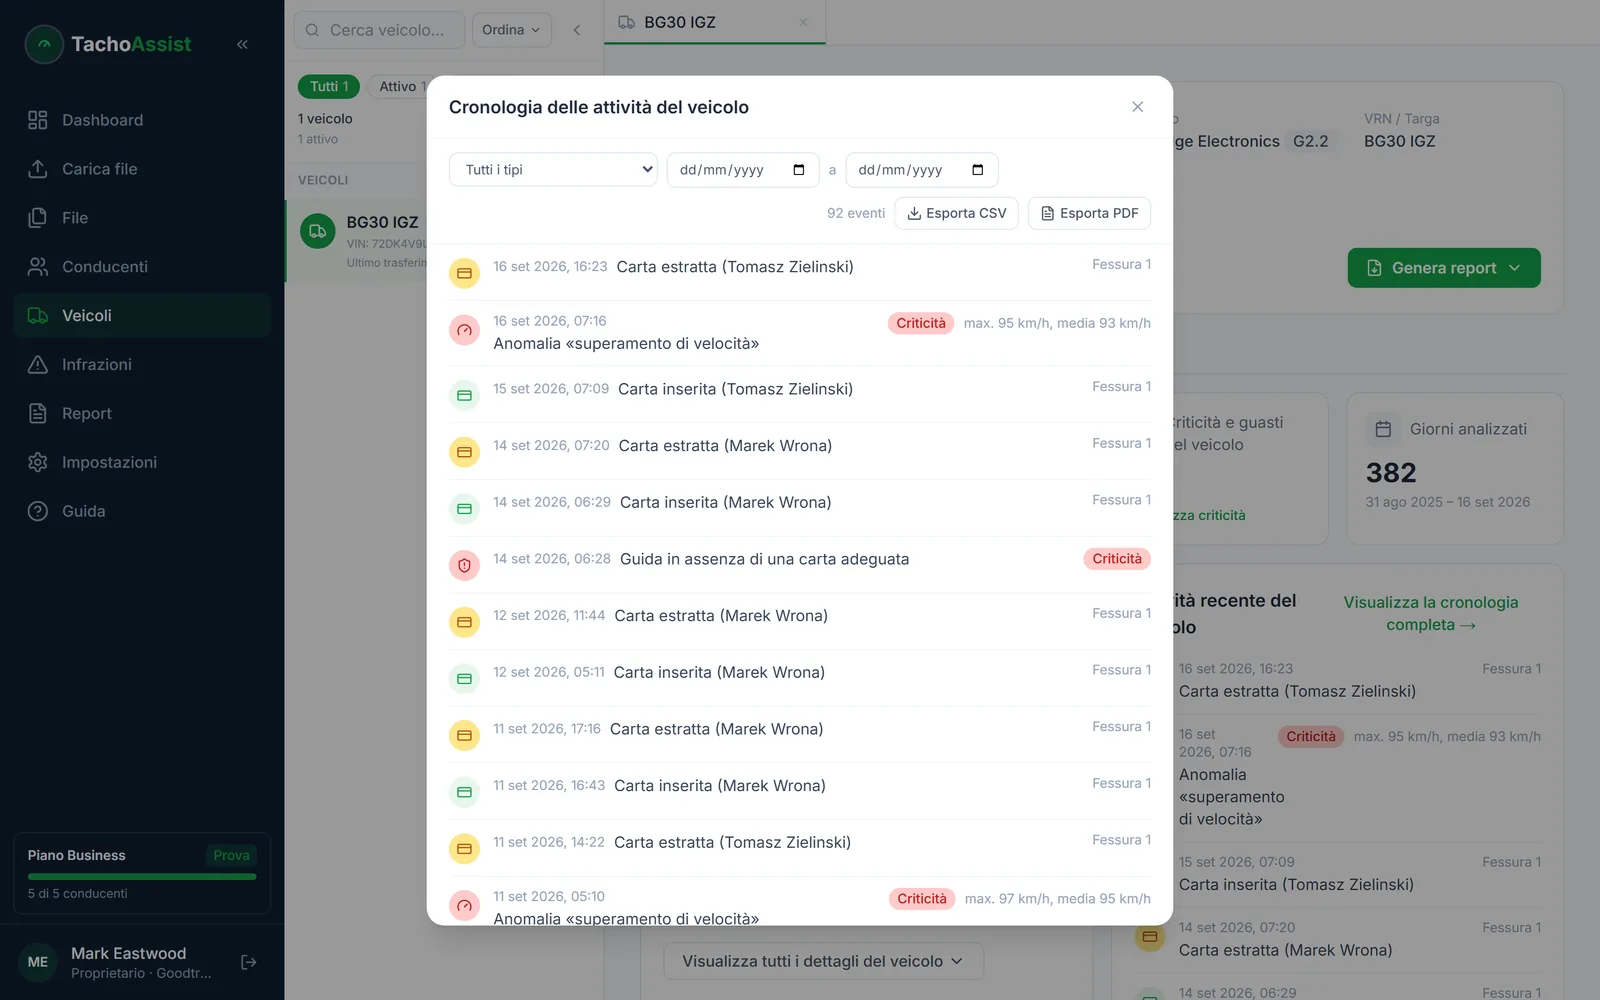Open Guida help page

tap(142, 511)
